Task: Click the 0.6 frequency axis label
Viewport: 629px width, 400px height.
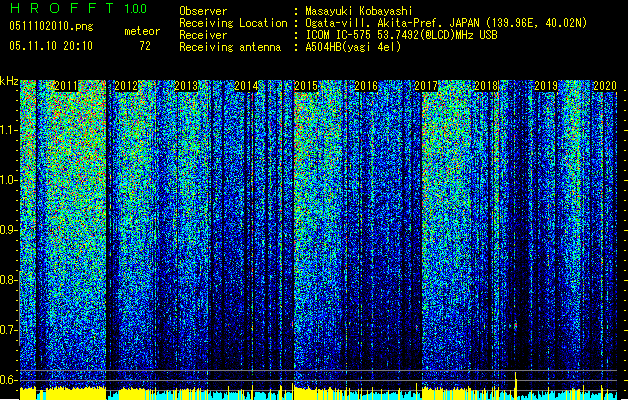Action: [x=8, y=380]
